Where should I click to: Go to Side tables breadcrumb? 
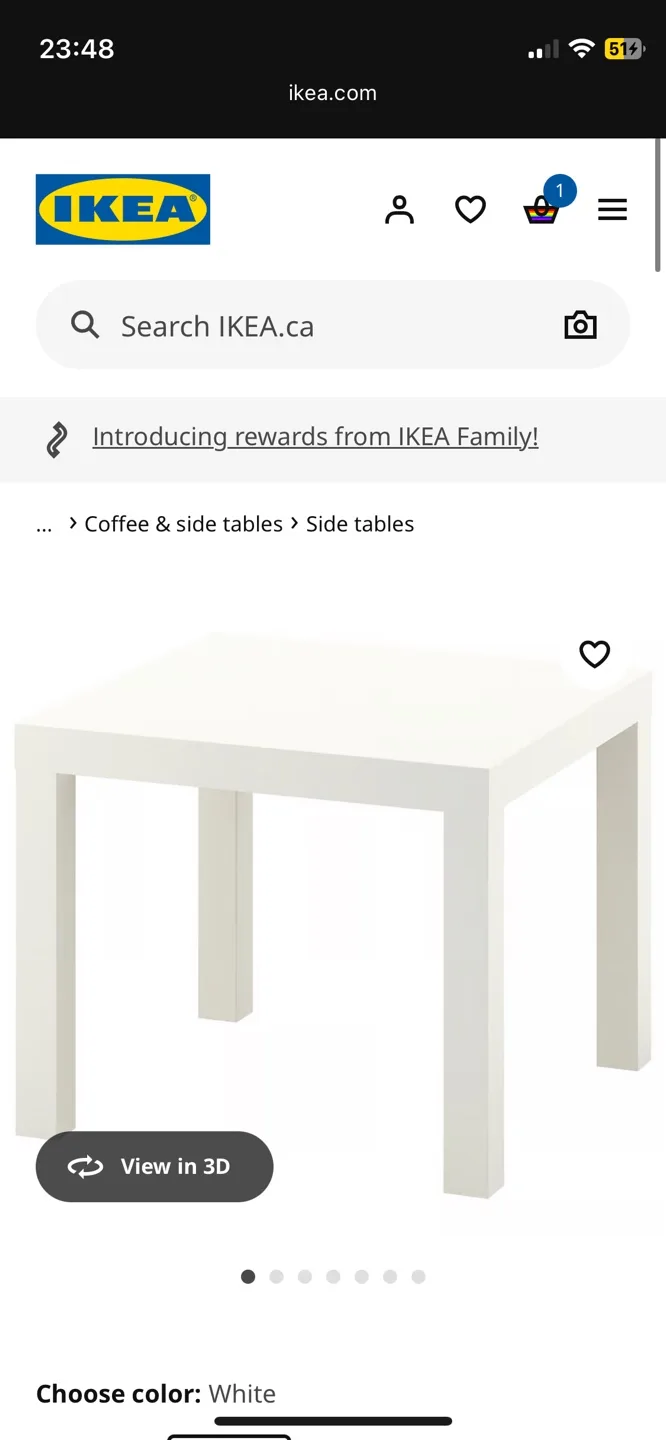pyautogui.click(x=360, y=524)
